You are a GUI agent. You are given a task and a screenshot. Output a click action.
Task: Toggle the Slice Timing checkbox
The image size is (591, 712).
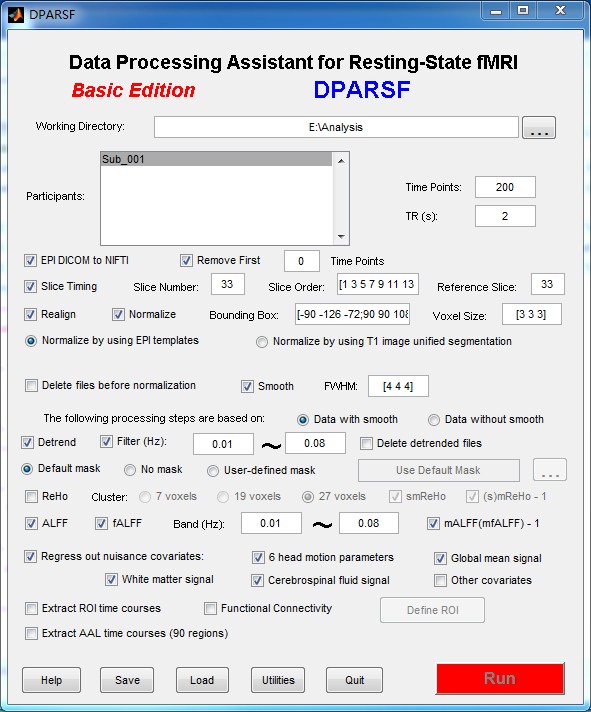30,287
